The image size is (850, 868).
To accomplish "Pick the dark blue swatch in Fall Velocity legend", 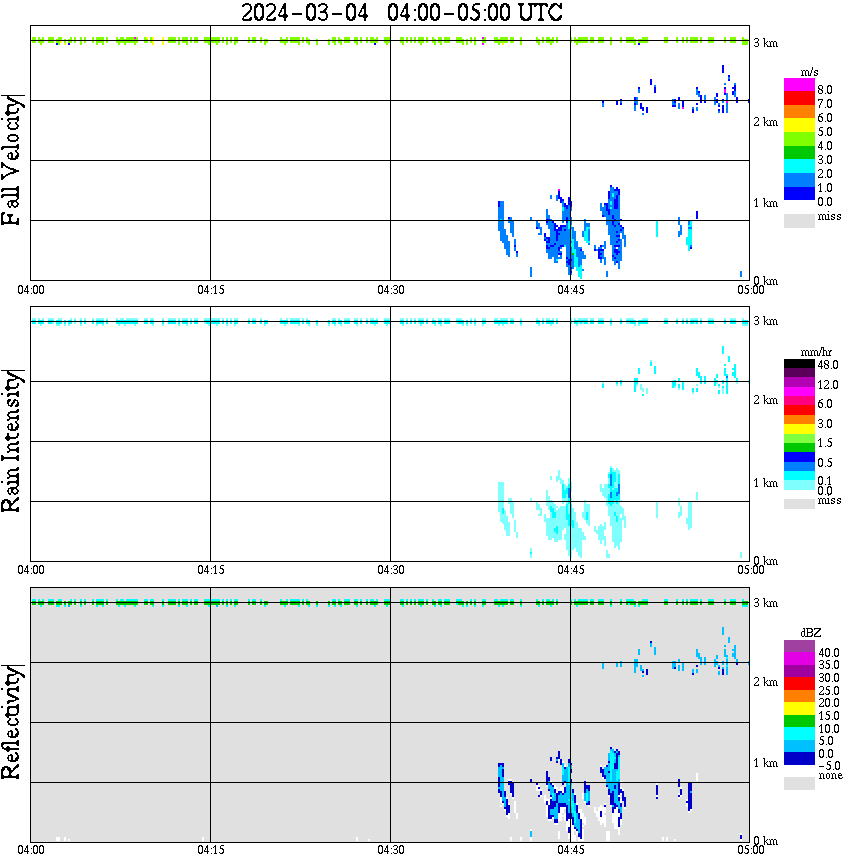I will tap(799, 194).
